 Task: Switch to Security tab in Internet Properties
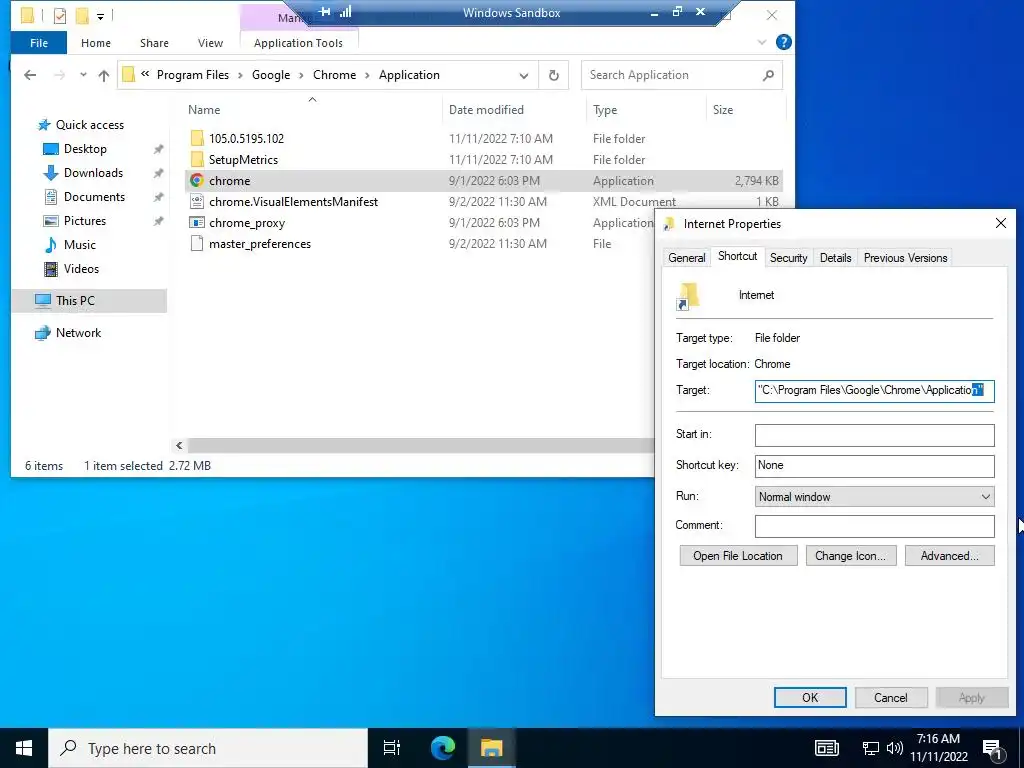click(788, 258)
